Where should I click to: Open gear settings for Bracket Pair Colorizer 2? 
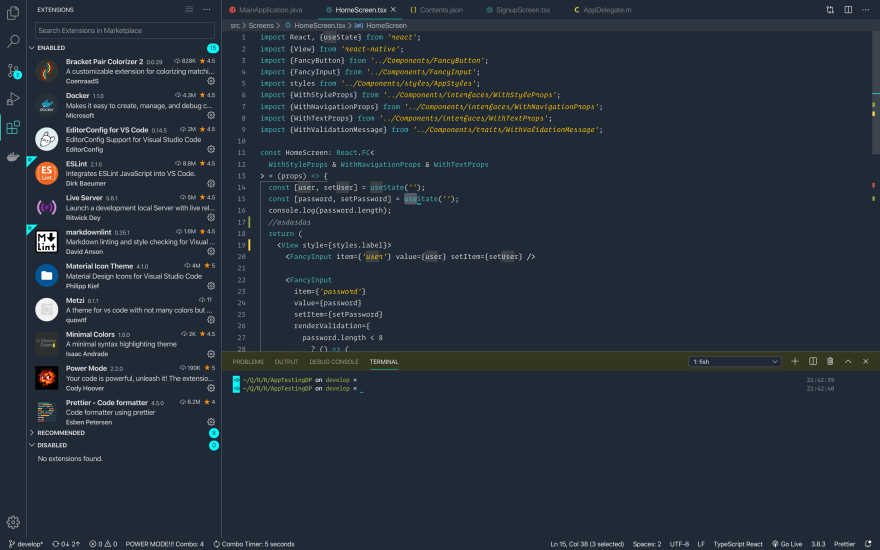[211, 81]
